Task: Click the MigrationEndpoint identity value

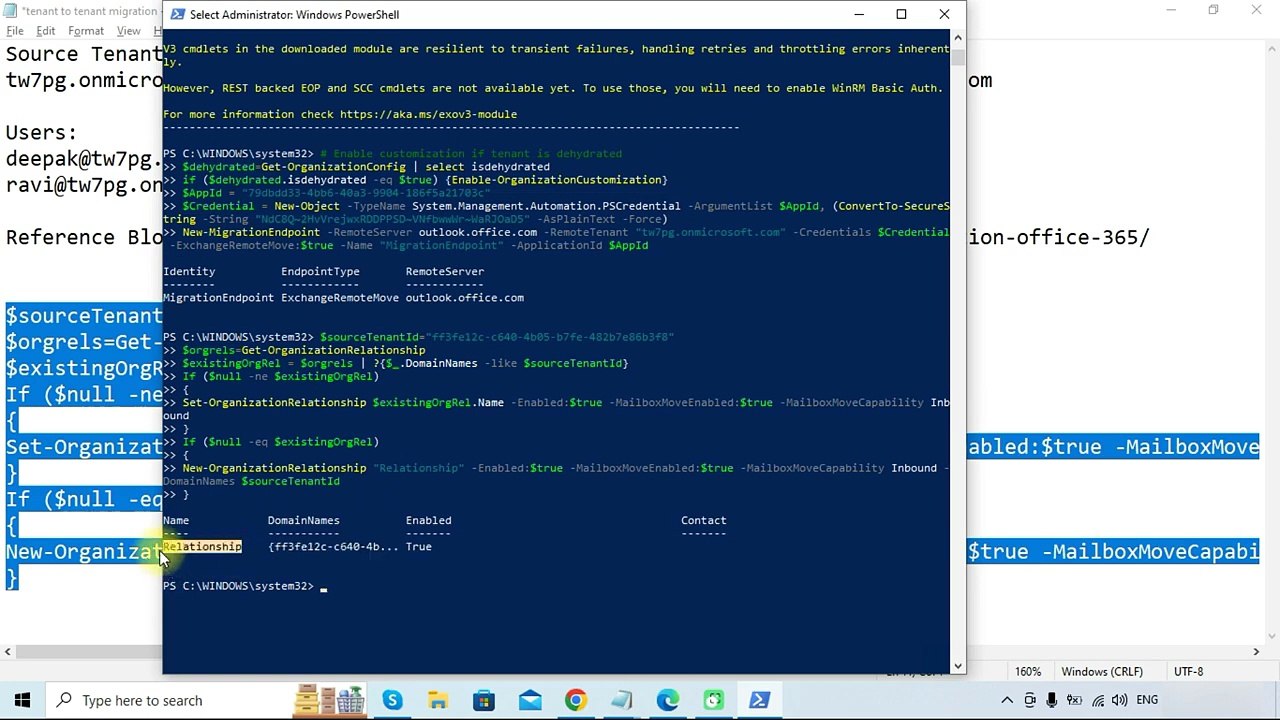Action: [x=218, y=298]
